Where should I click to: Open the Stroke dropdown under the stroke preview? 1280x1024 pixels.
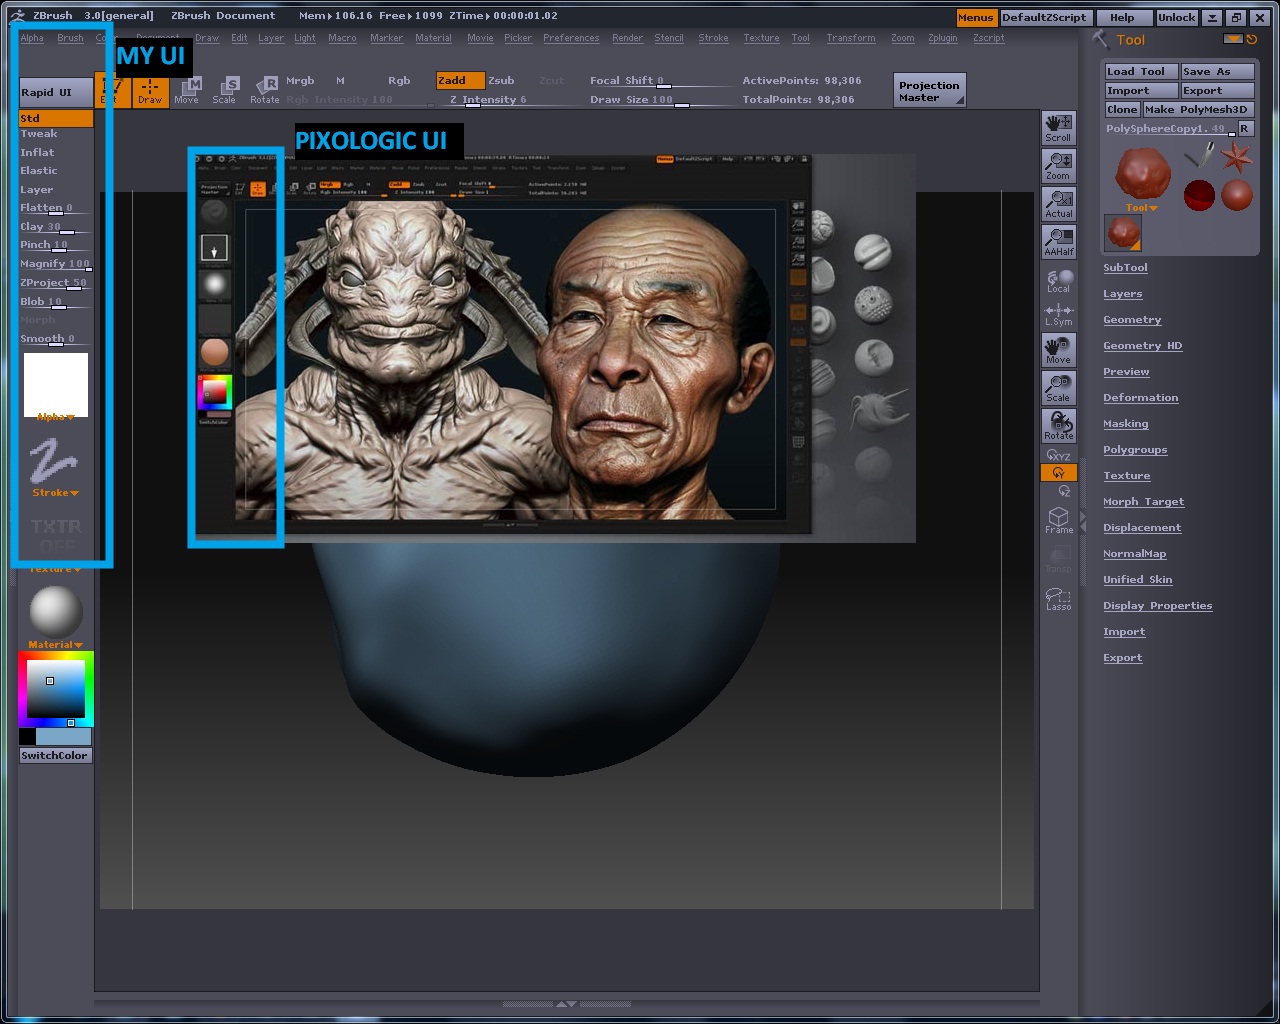(x=55, y=493)
